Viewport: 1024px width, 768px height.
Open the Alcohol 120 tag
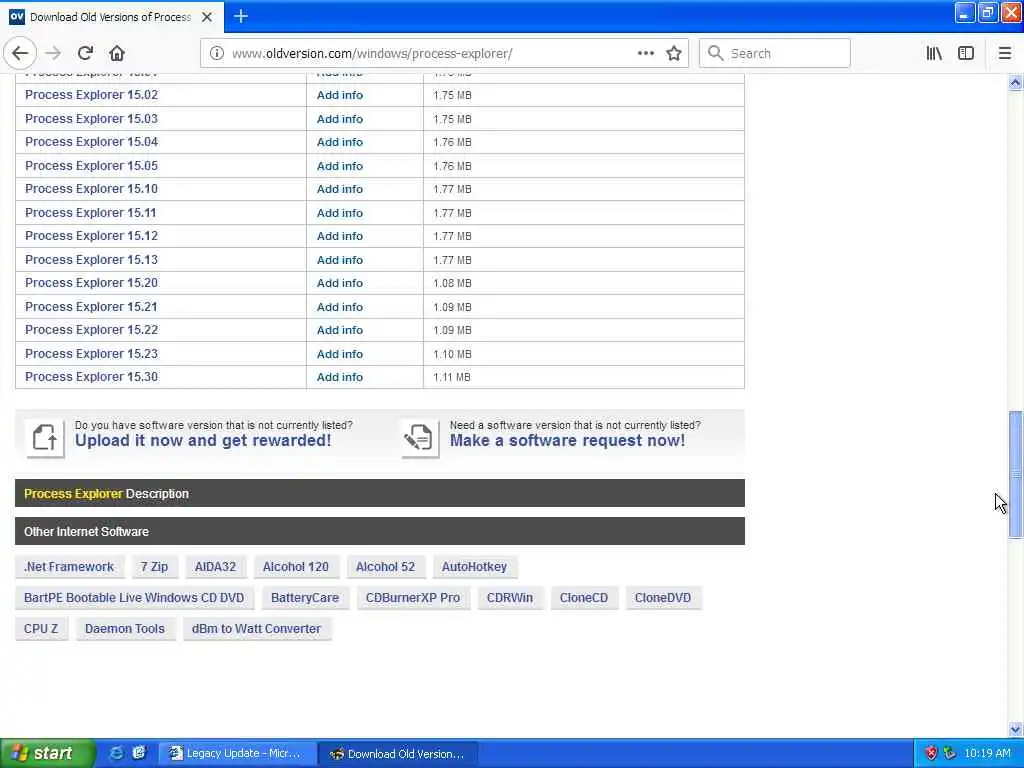click(x=296, y=567)
